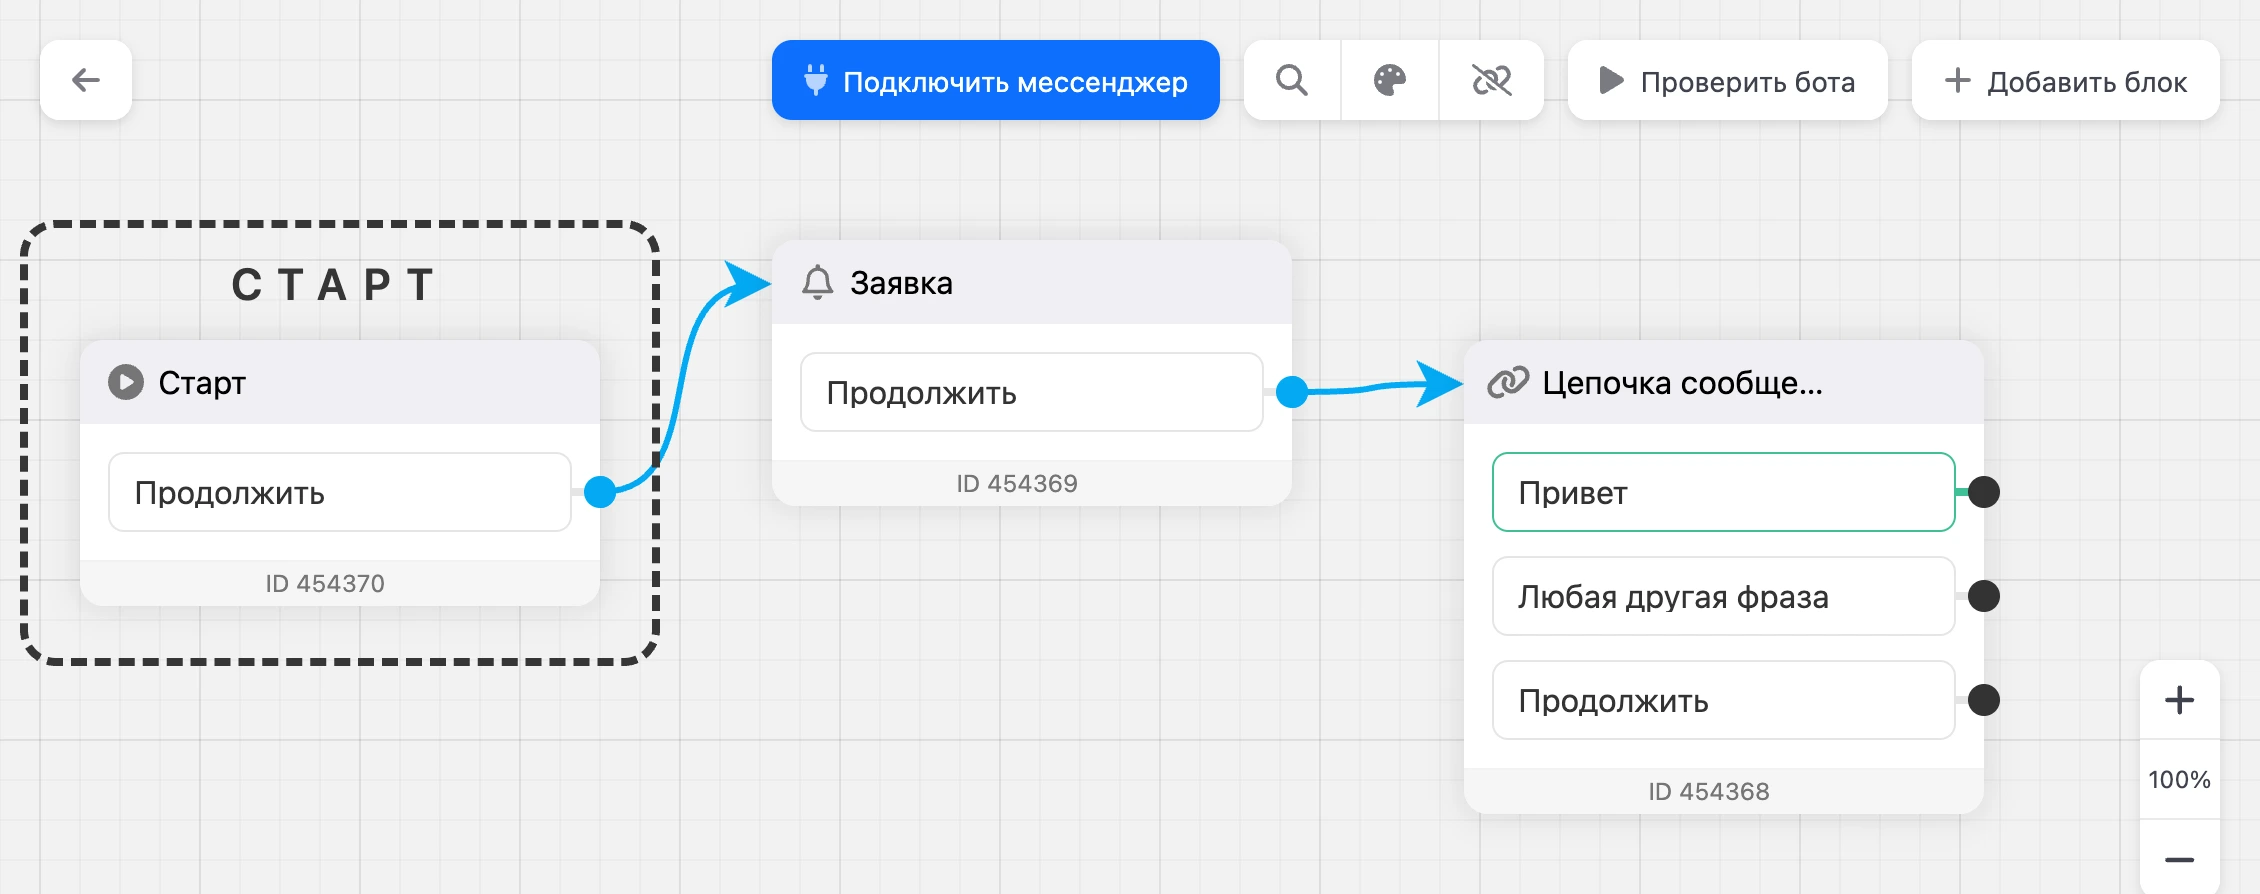Click Добавить блок button
This screenshot has height=894, width=2260.
(2065, 80)
